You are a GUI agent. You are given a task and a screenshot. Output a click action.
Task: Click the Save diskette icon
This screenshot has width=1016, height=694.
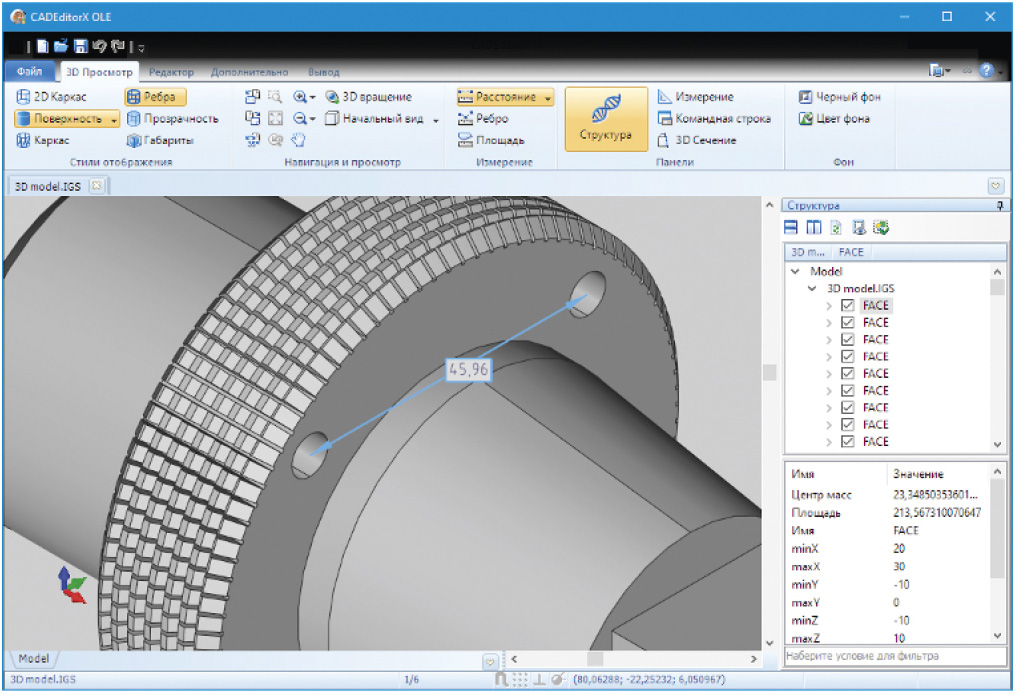click(80, 47)
